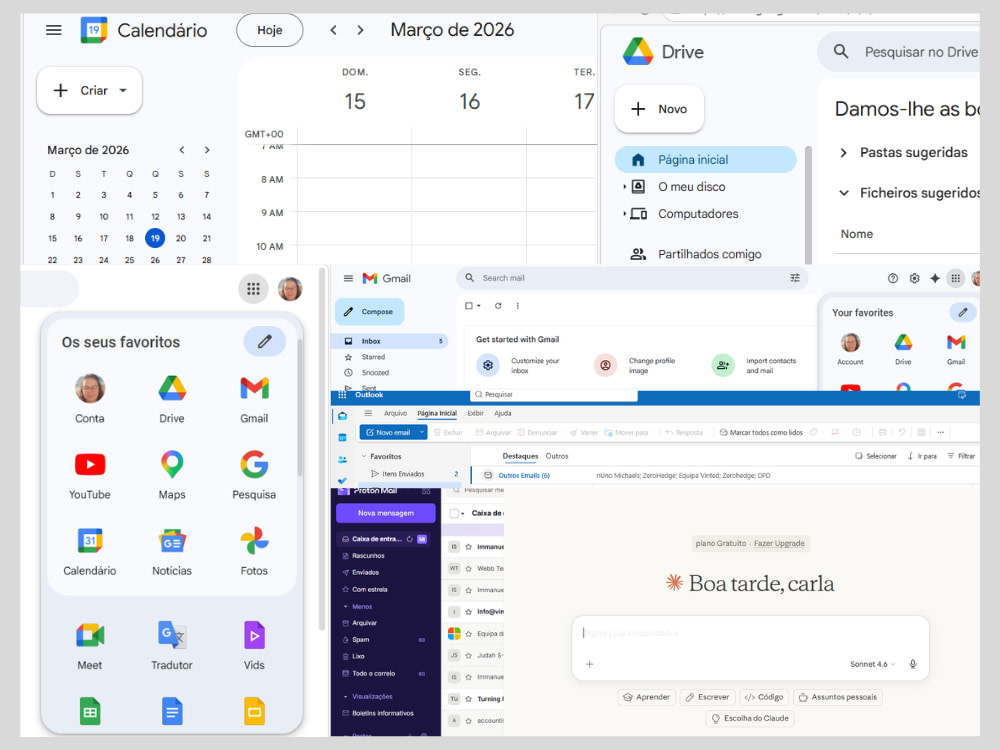Open the Outlook app launcher grid
This screenshot has height=750, width=1000.
click(342, 395)
